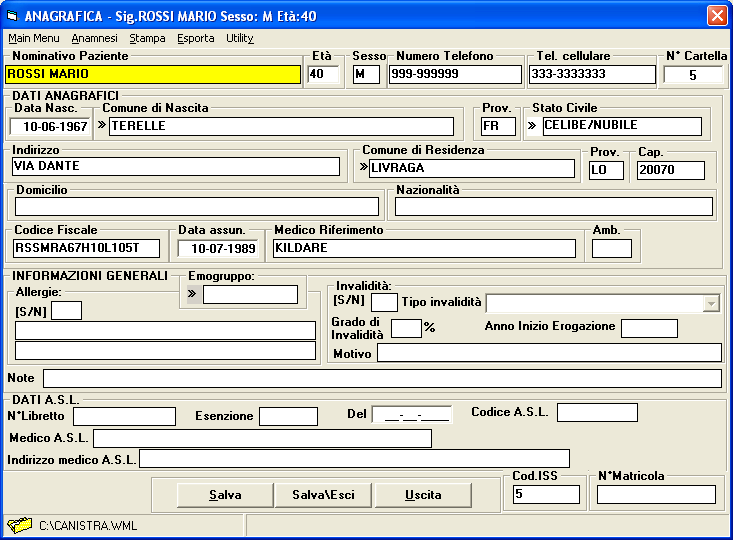Viewport: 733px width, 540px height.
Task: Click the Amb. field
Action: tap(612, 248)
